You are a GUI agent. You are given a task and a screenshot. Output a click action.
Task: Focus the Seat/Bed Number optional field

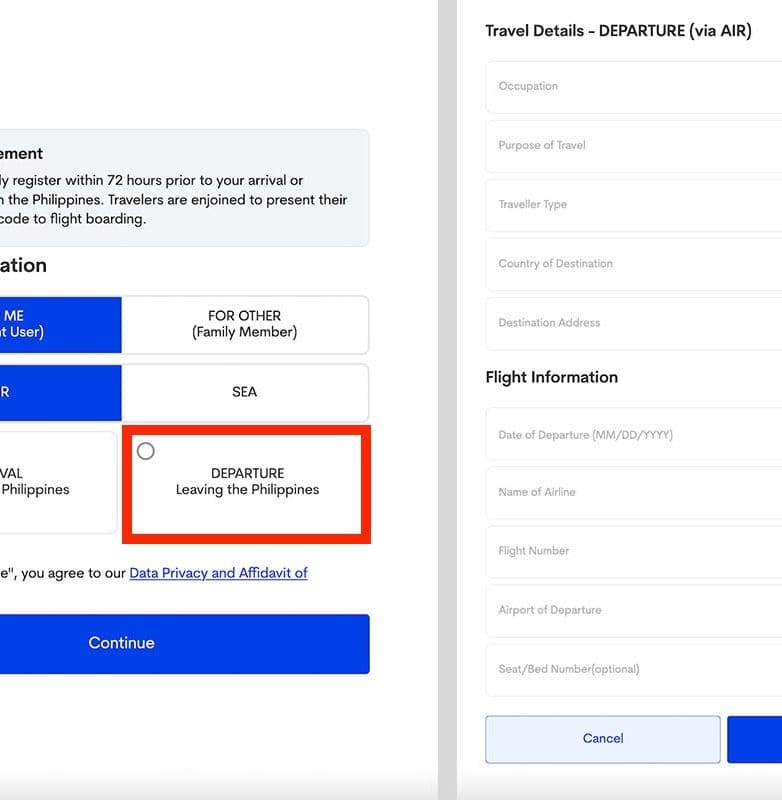pos(633,669)
